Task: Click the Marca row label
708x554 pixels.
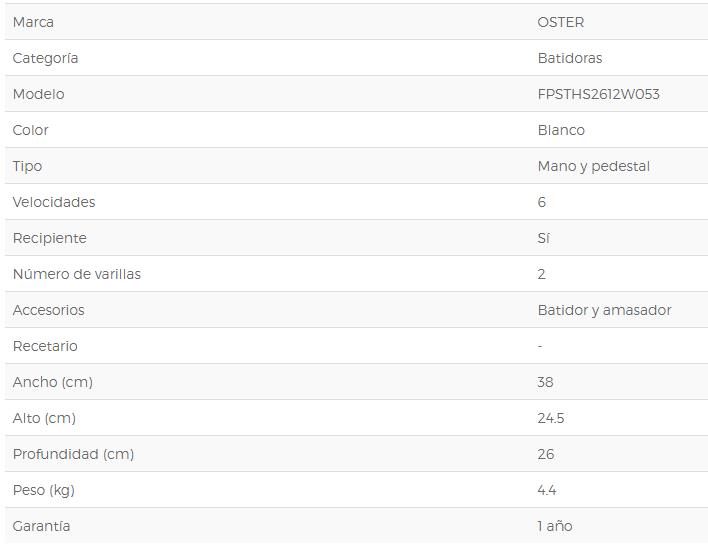Action: [x=33, y=22]
